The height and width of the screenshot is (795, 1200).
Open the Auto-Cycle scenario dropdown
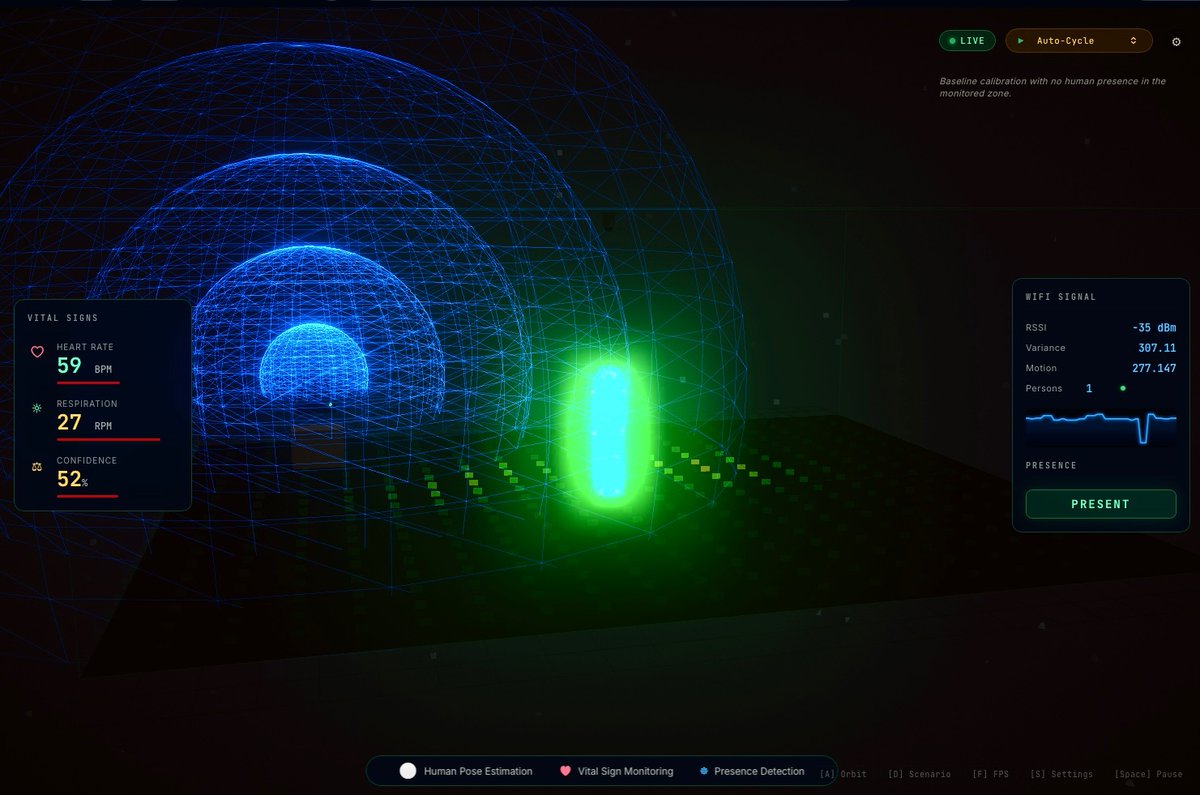tap(1079, 41)
